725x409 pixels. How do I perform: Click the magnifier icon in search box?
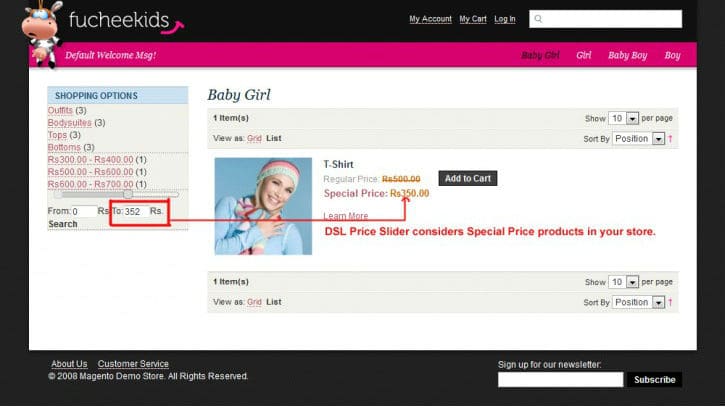click(538, 19)
